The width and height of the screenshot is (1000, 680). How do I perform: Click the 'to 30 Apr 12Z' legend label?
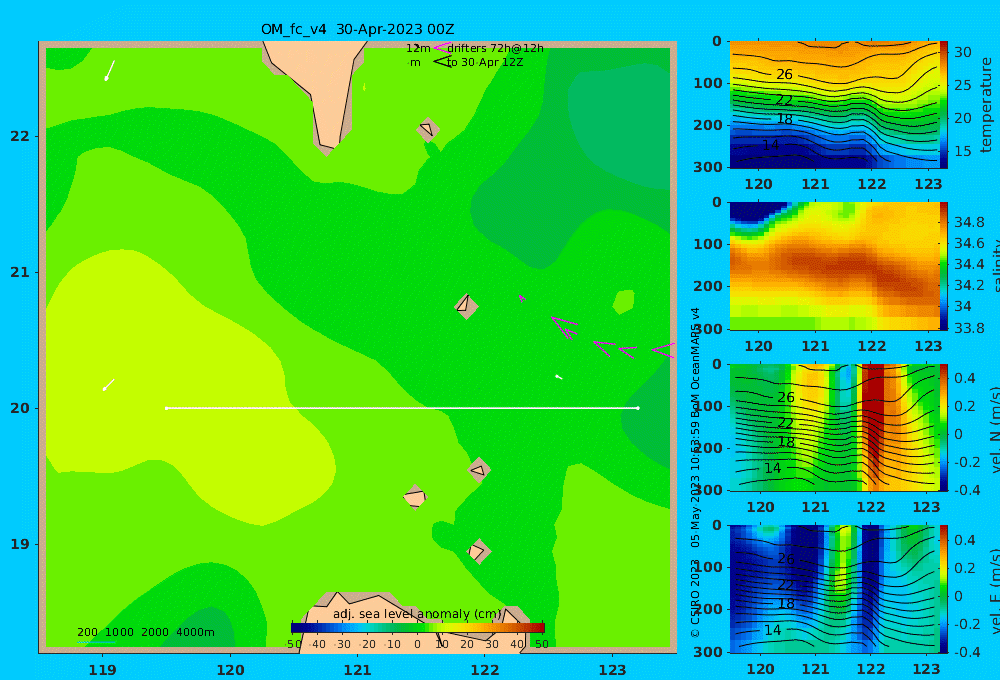tap(485, 63)
